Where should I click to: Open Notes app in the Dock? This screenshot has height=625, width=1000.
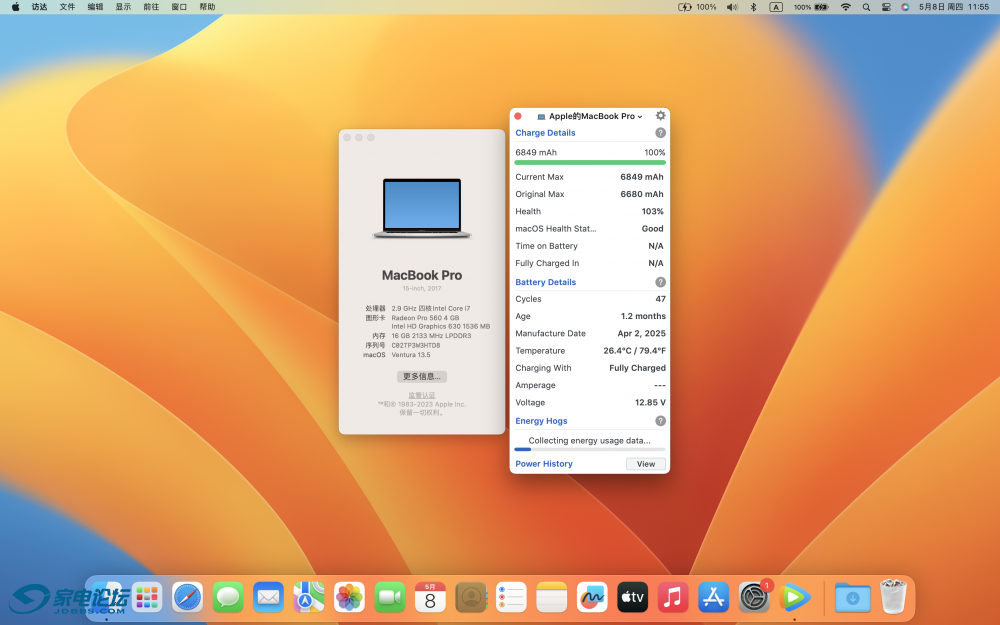tap(552, 598)
